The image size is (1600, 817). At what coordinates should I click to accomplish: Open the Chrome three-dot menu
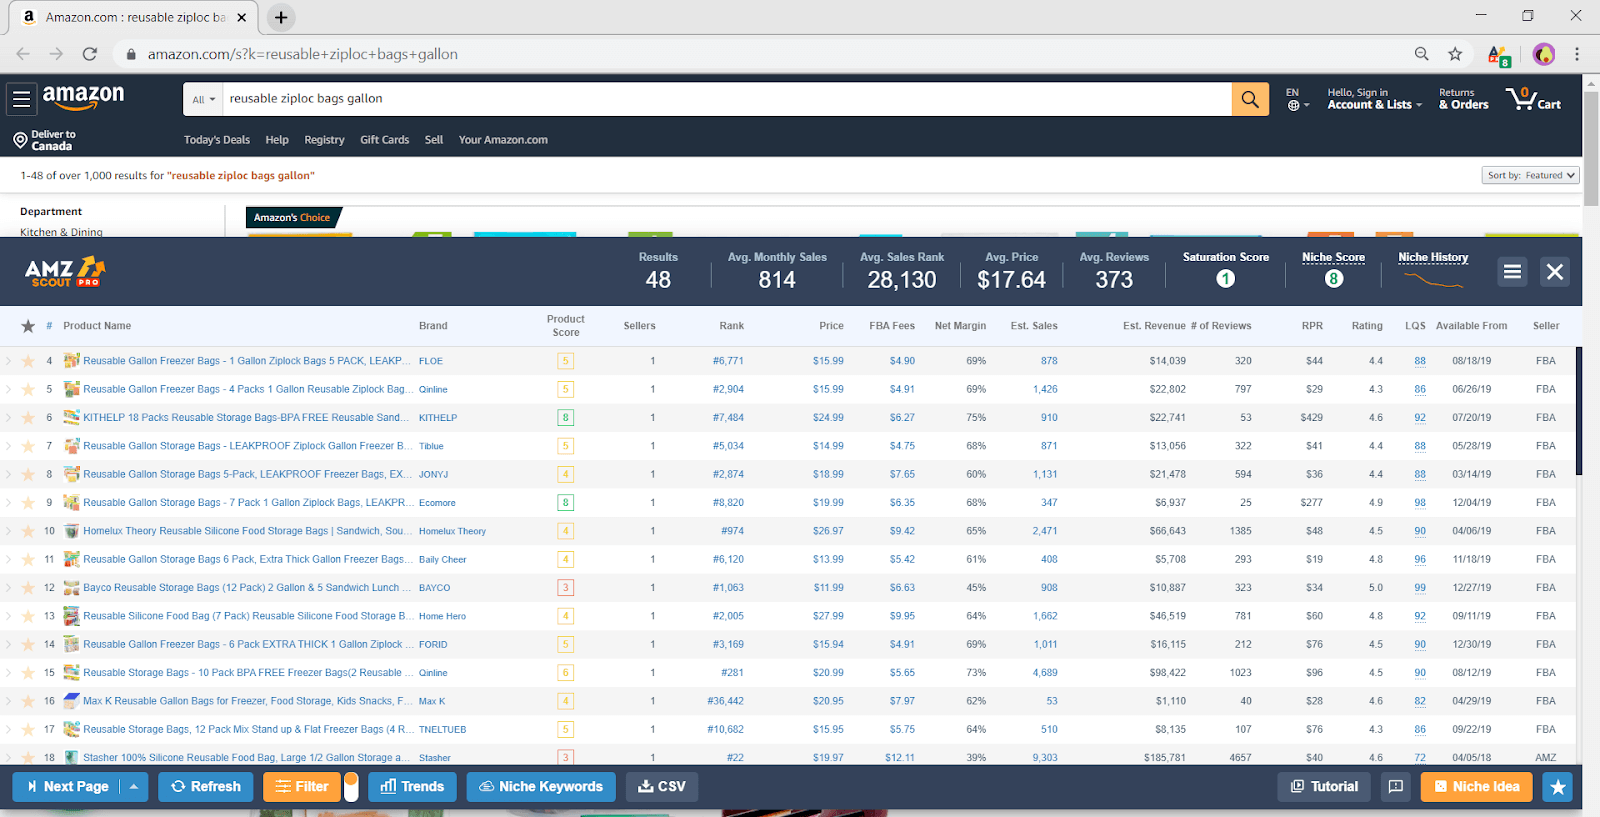tap(1577, 54)
